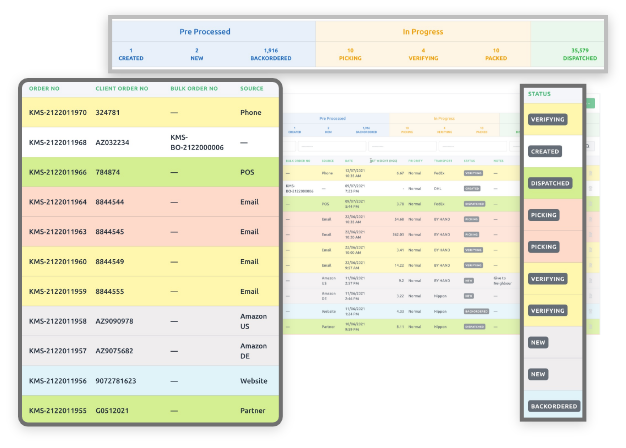626x448 pixels.
Task: Open order KMS-2122011966 from POS
Action: click(58, 171)
